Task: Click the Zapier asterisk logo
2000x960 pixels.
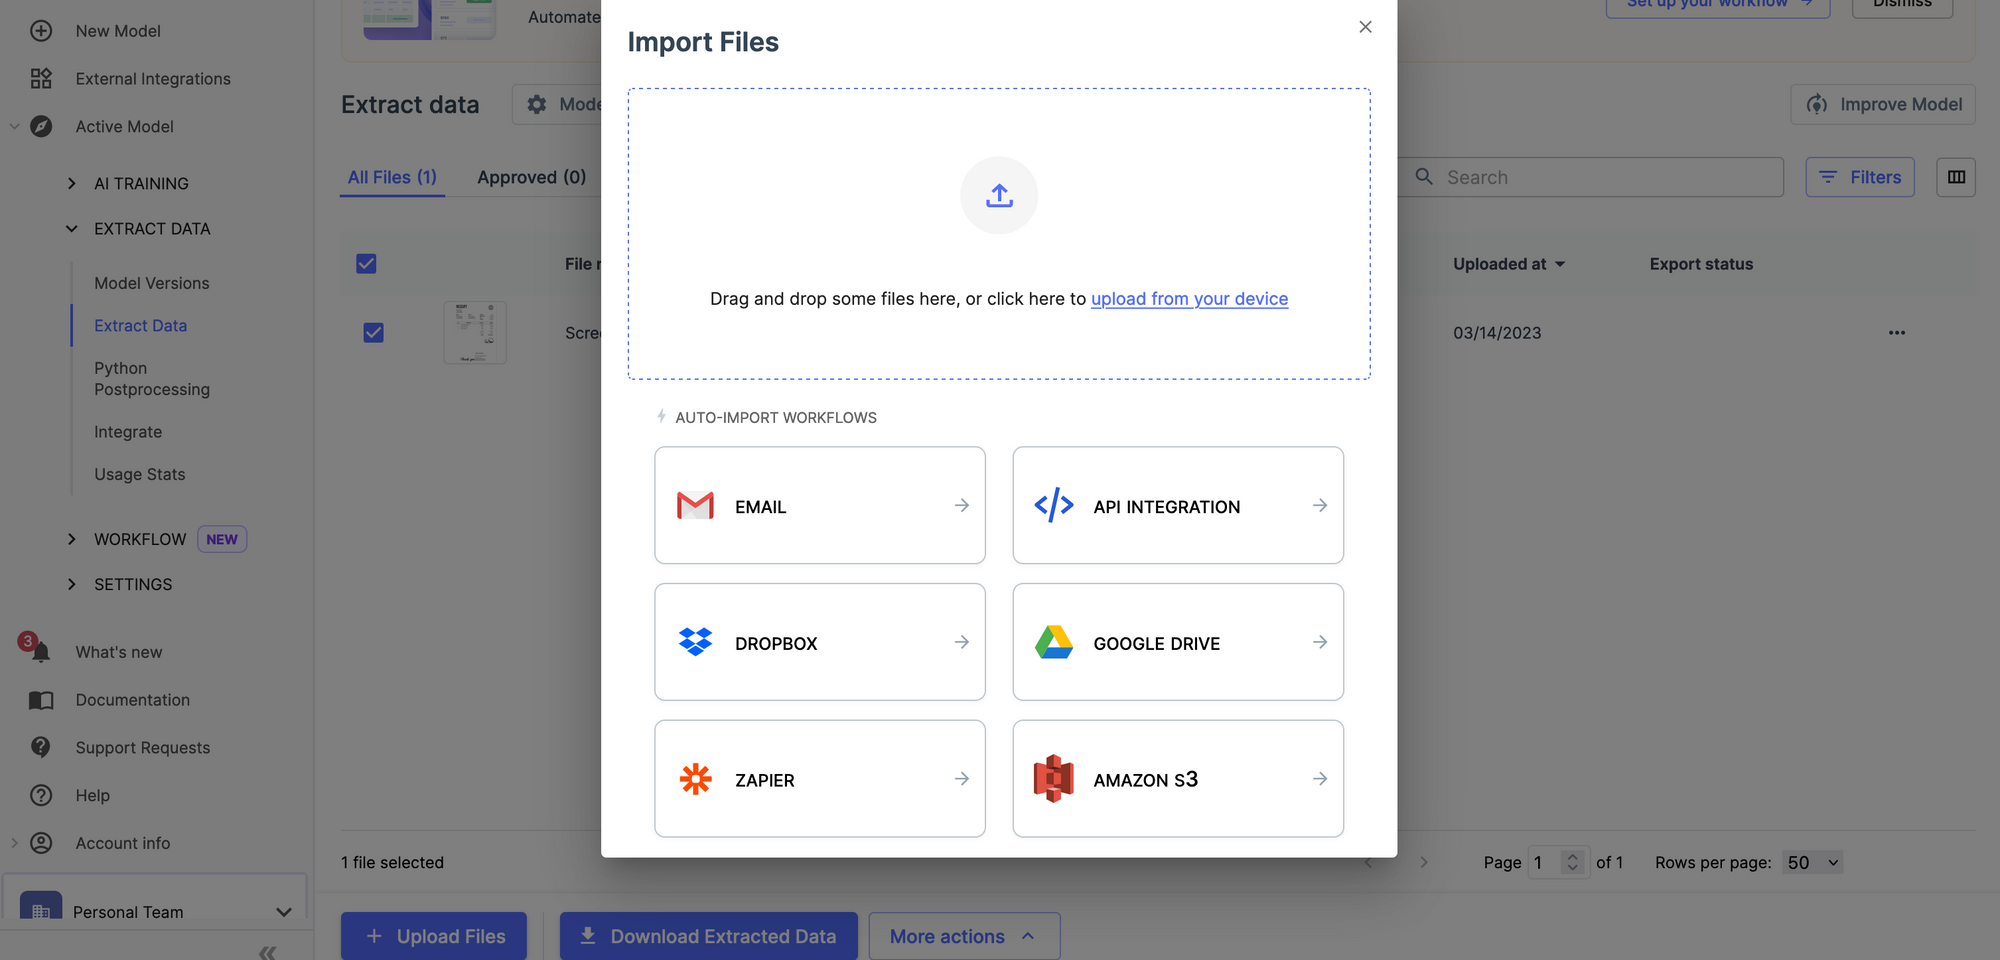Action: tap(695, 779)
